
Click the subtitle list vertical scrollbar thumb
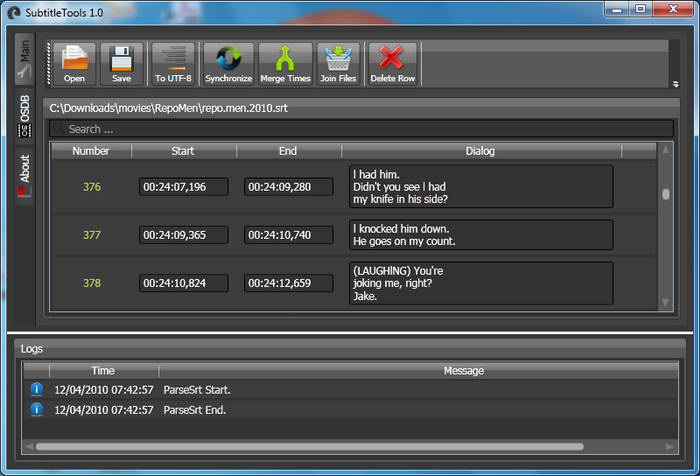point(666,194)
